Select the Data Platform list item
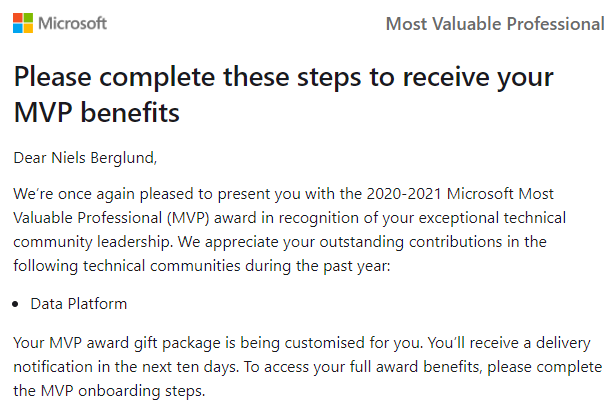This screenshot has width=610, height=405. [79, 304]
